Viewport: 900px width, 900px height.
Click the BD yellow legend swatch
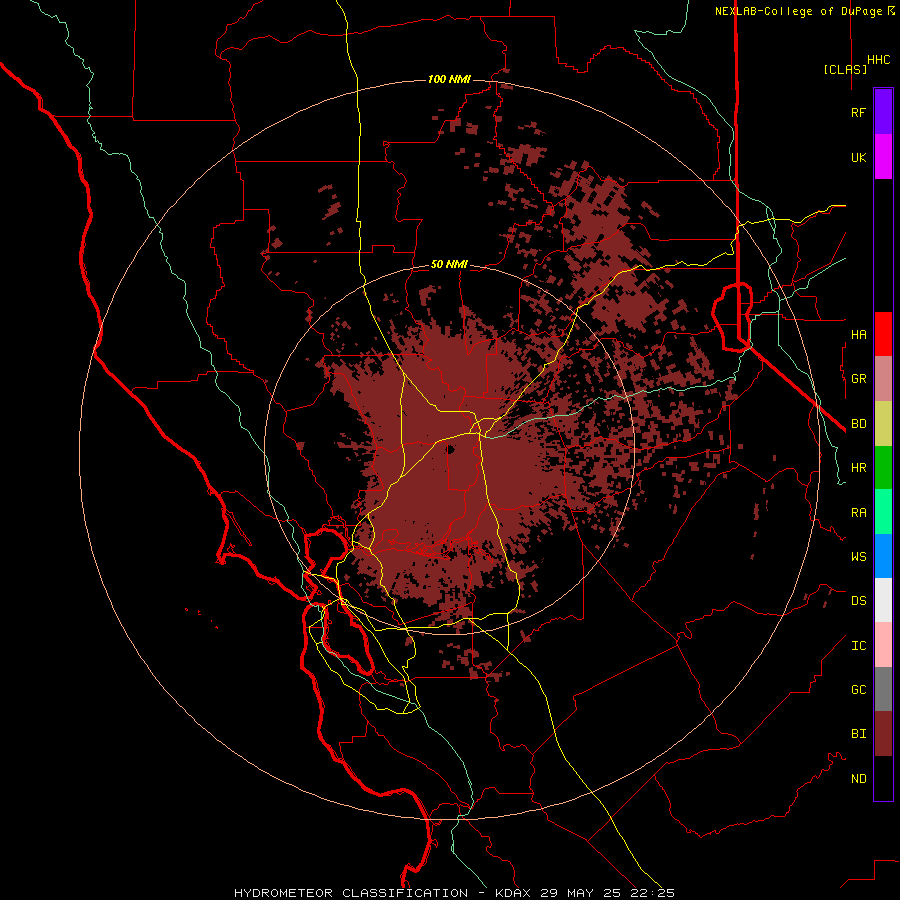[x=883, y=424]
